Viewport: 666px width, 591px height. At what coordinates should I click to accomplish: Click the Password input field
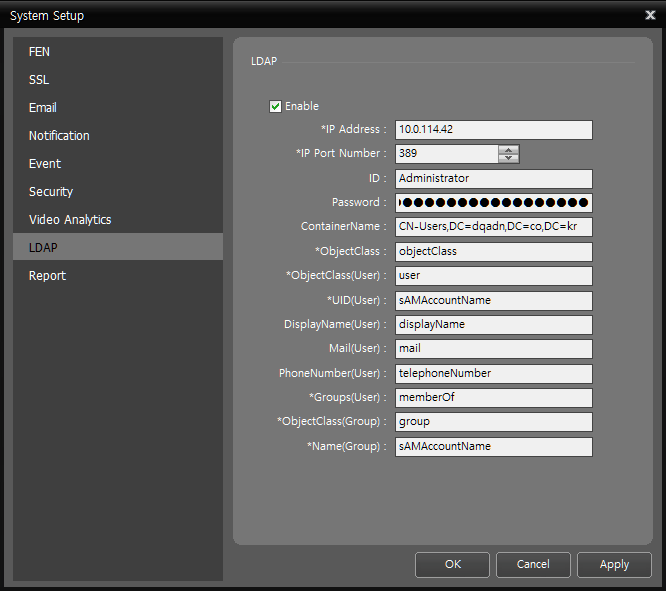494,203
